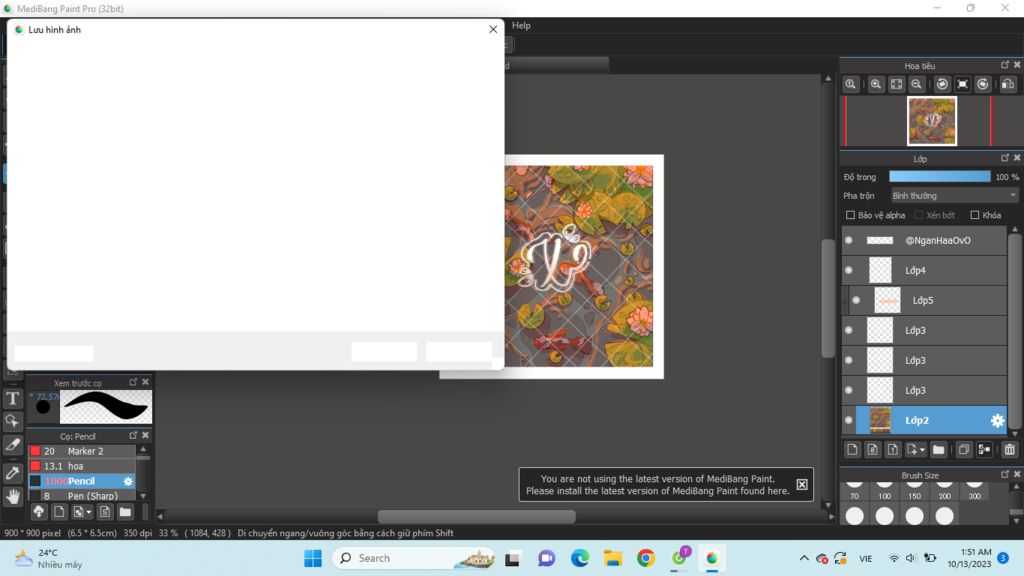Open File Explorer from taskbar
1024x576 pixels.
pos(613,558)
